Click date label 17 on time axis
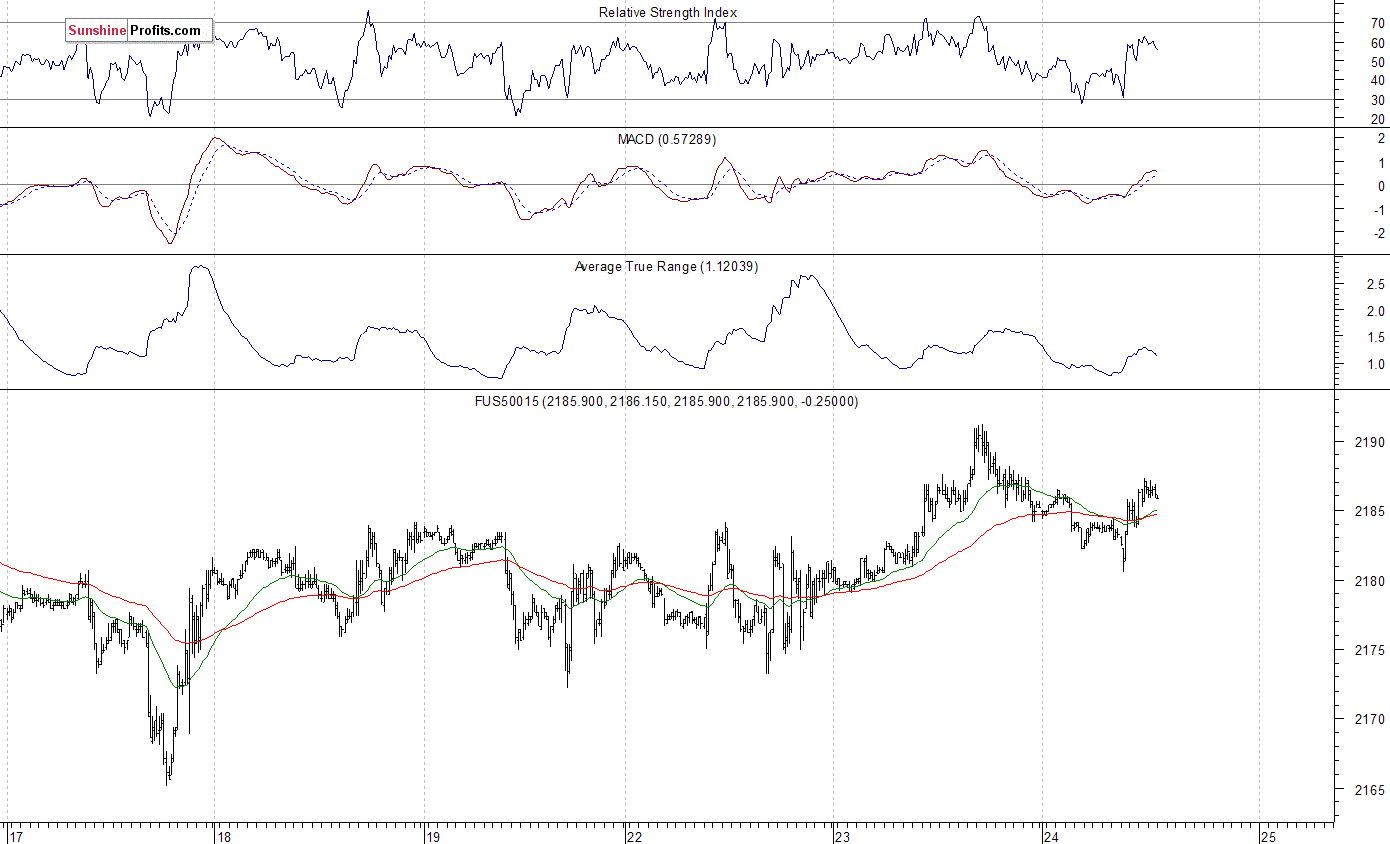This screenshot has height=844, width=1390. pyautogui.click(x=15, y=836)
